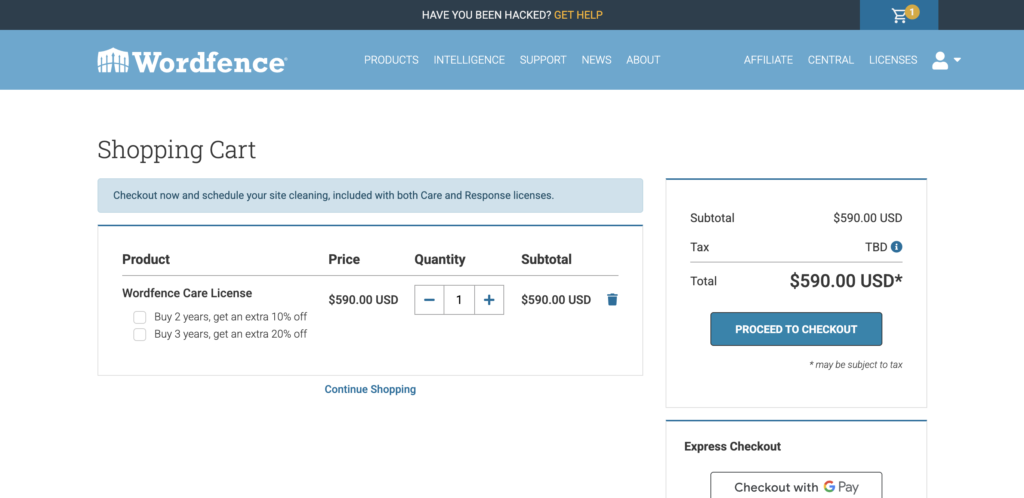Click the Wordfence logo
Screen dimensions: 1024x498
coord(191,61)
